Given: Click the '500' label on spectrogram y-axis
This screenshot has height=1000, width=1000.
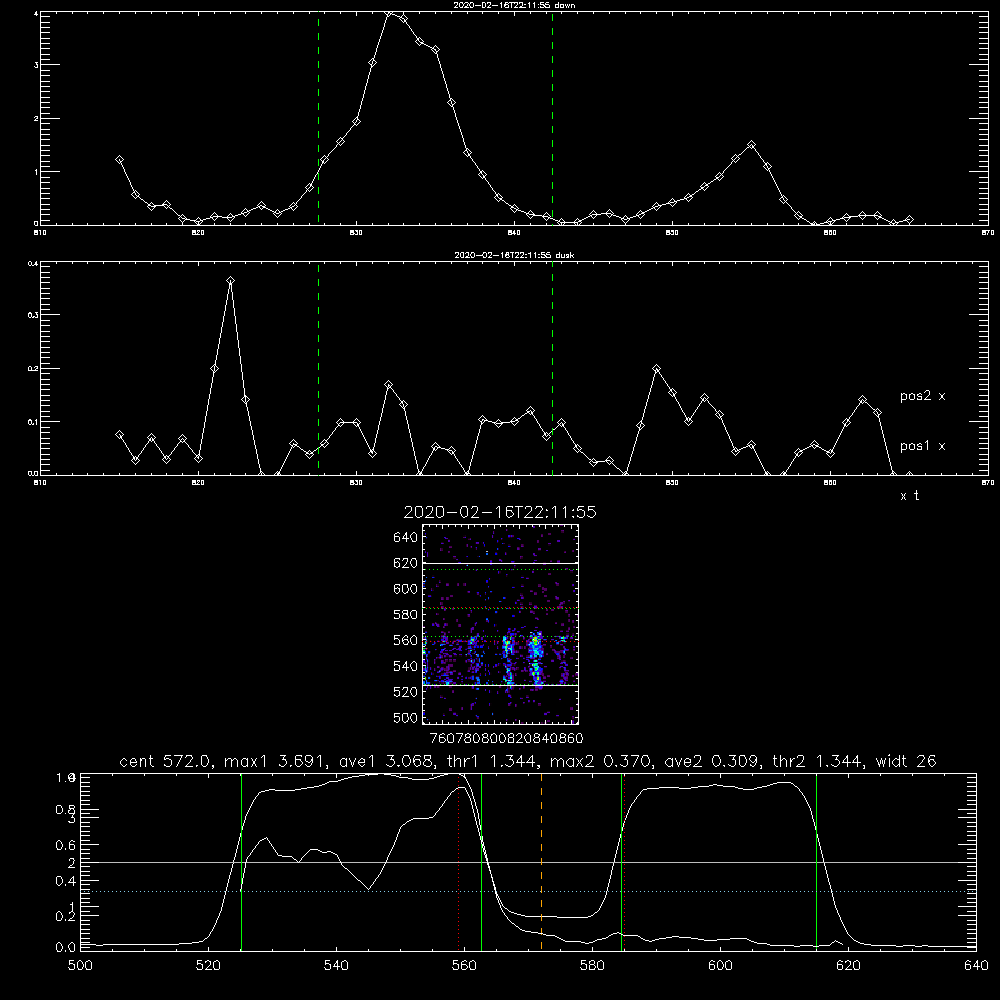Looking at the screenshot, I should click(406, 717).
